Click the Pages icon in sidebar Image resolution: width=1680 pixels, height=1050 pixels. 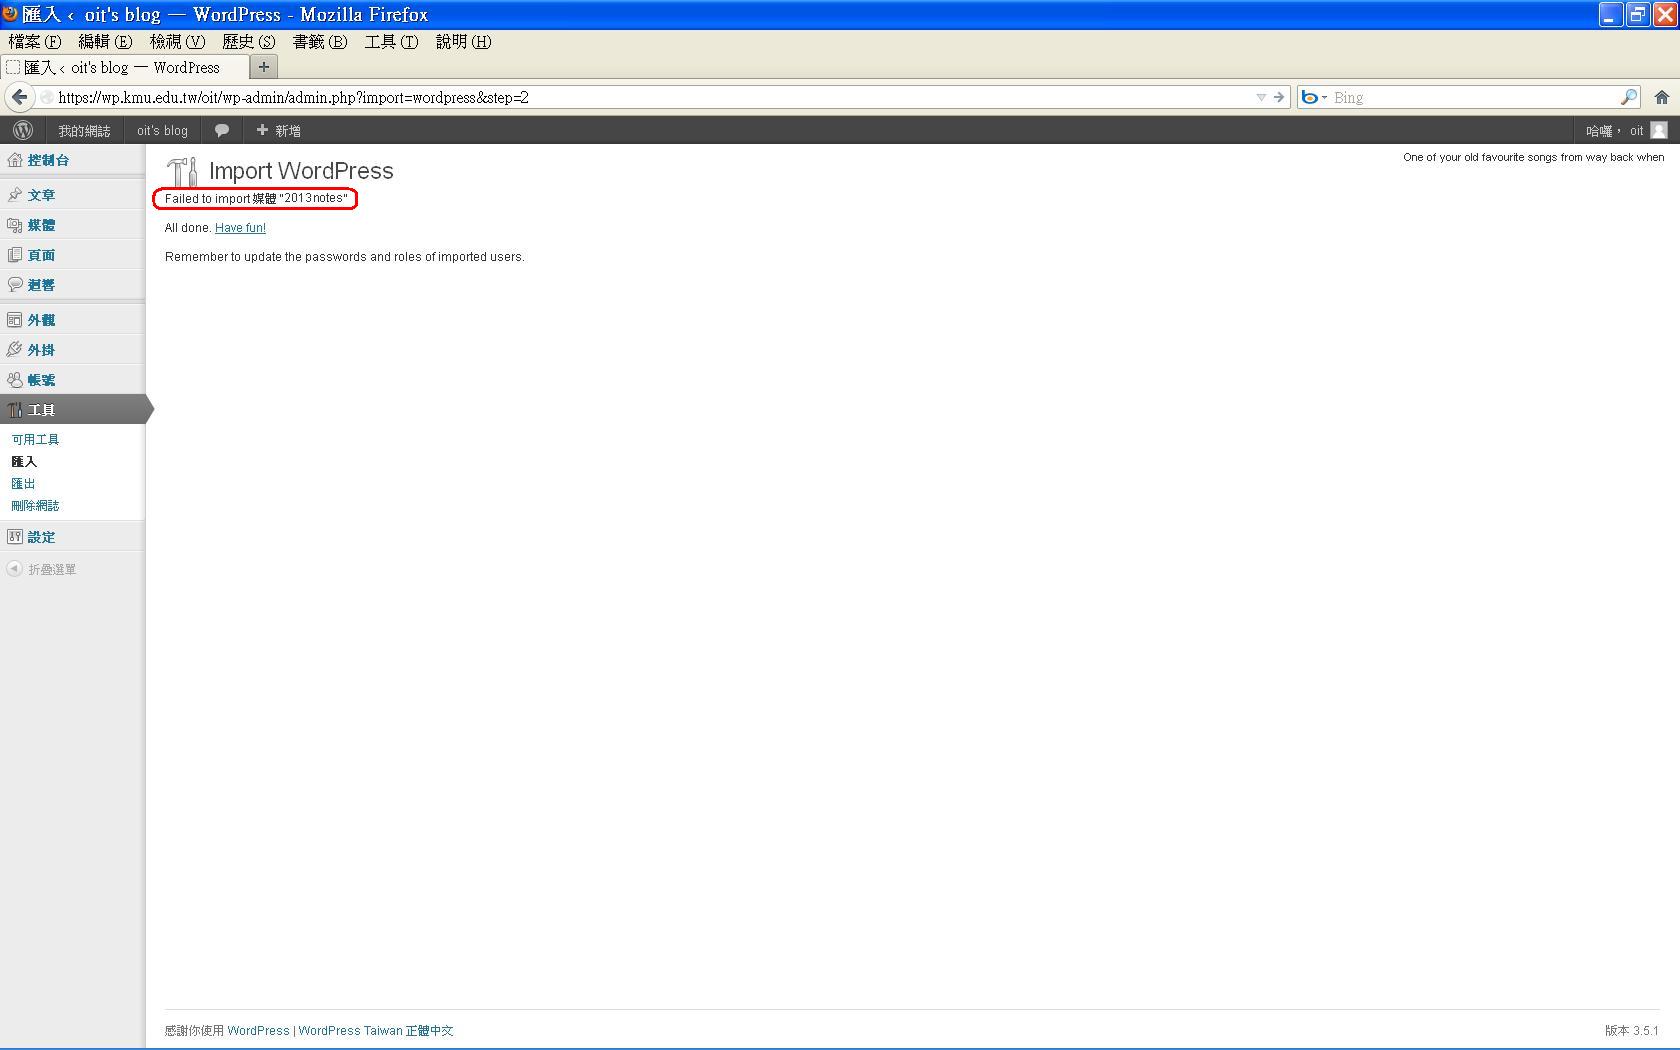tap(15, 255)
